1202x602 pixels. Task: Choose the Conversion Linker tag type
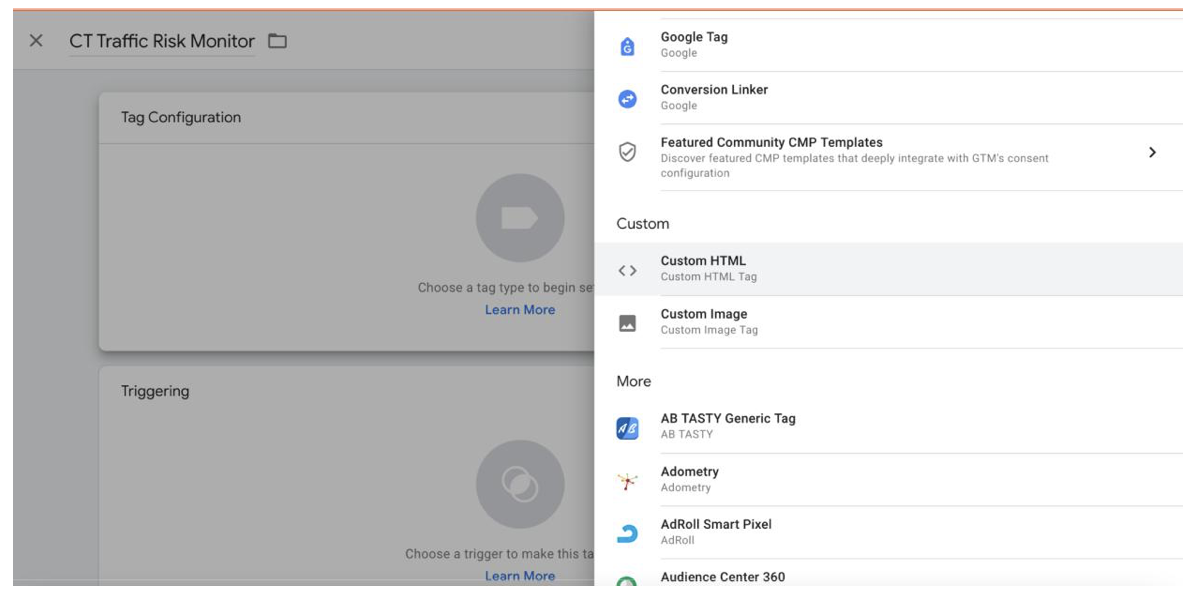point(888,98)
